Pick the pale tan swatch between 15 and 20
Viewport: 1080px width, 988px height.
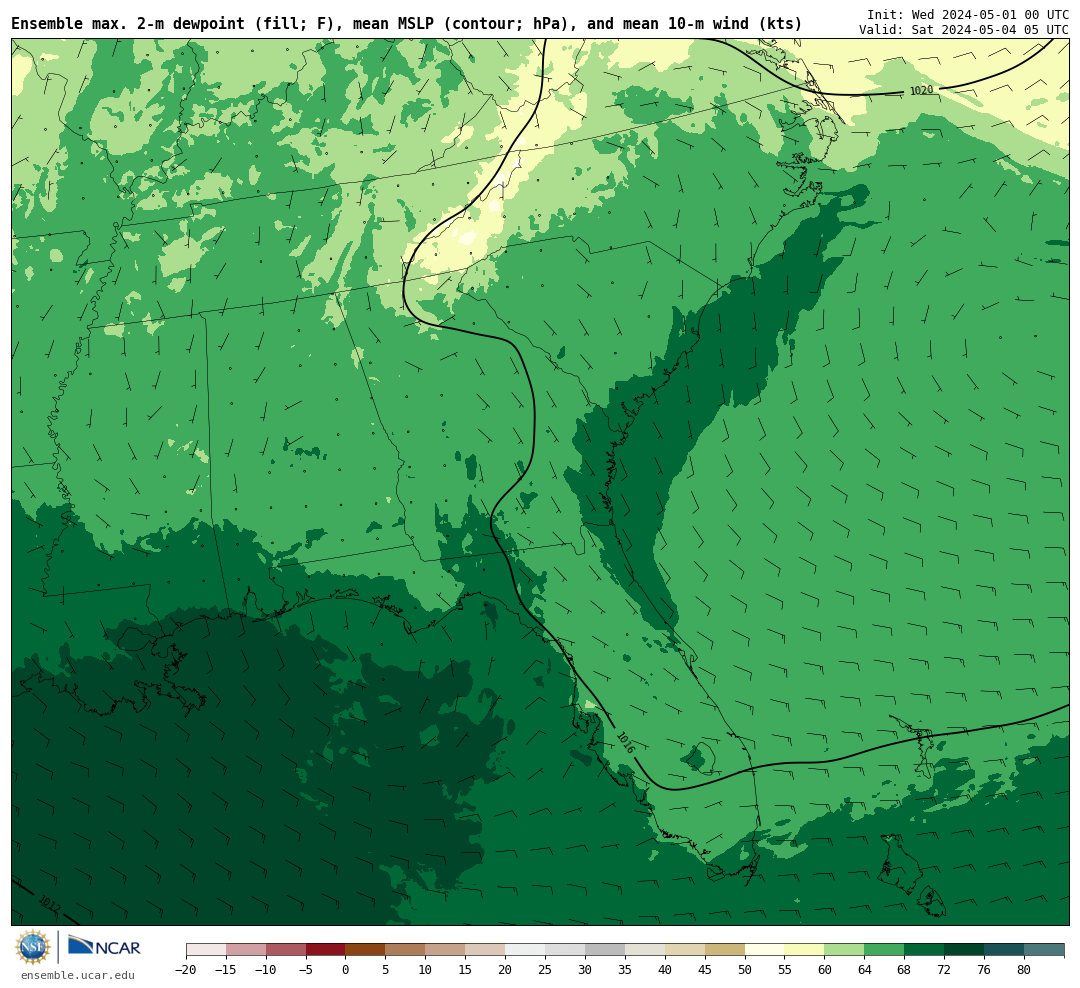[x=486, y=950]
